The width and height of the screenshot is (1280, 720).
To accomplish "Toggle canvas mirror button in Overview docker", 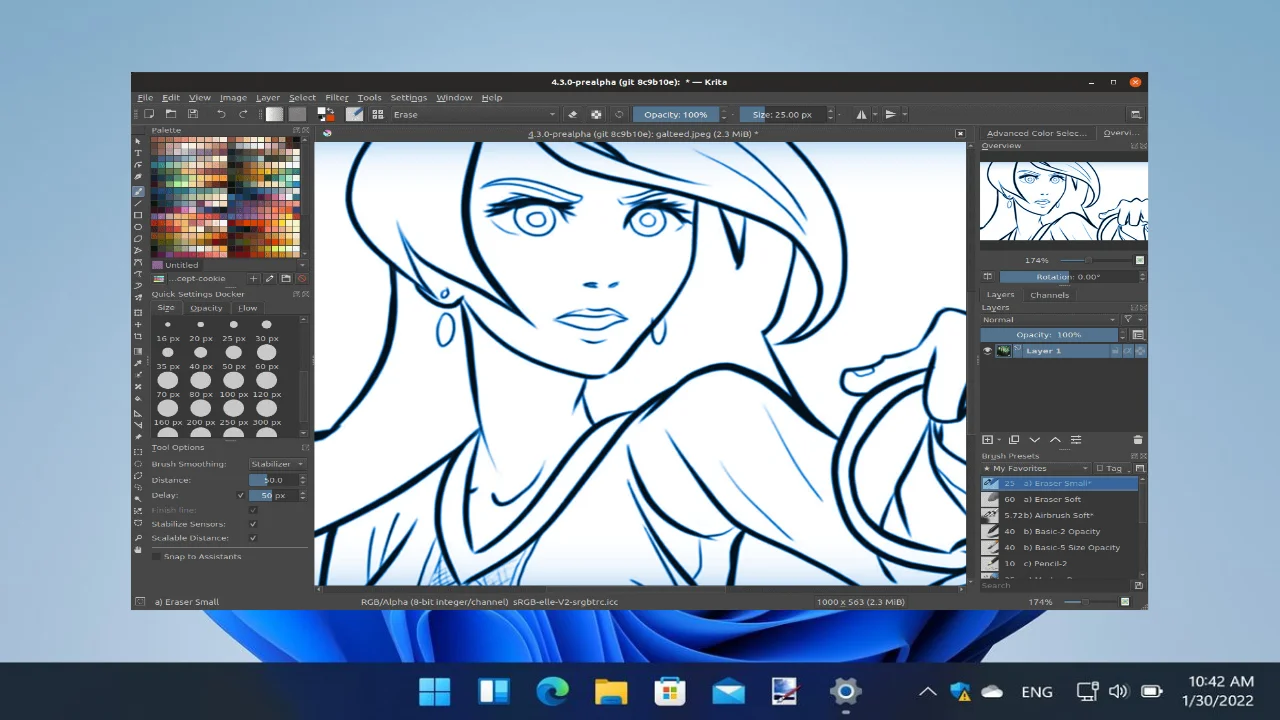I will (x=987, y=276).
